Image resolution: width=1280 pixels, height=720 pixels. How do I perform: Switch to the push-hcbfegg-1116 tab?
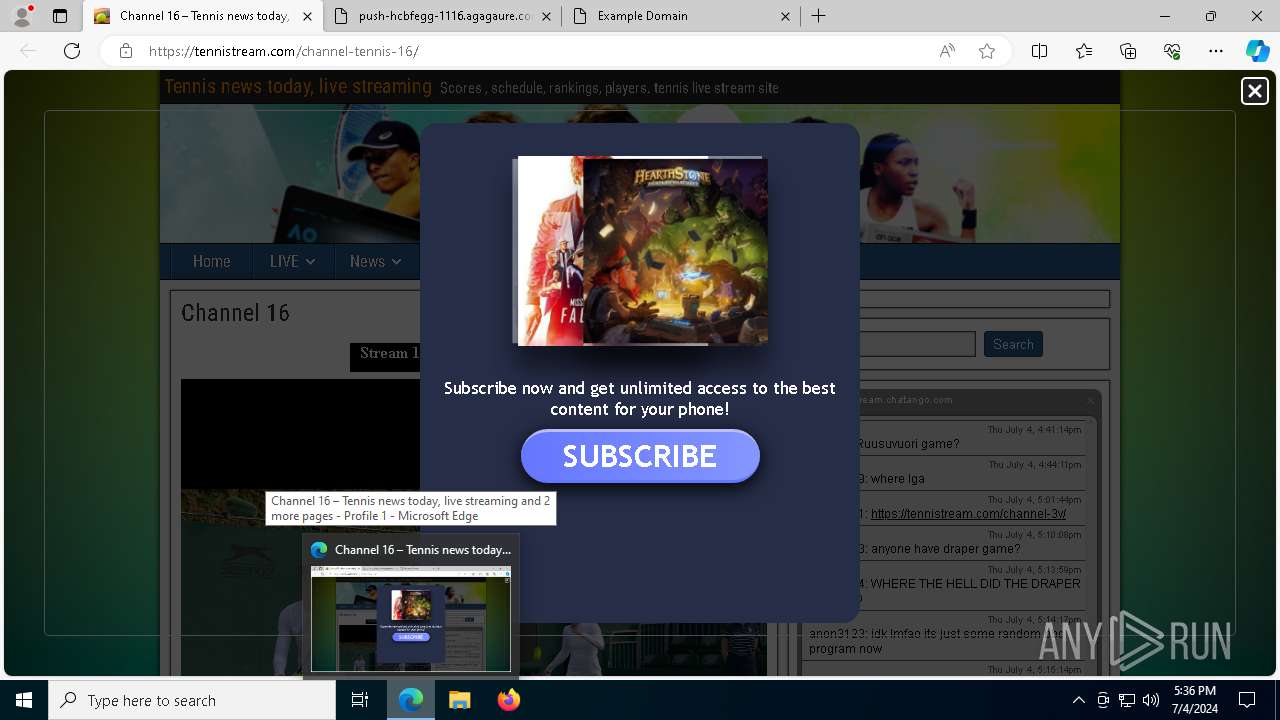click(443, 16)
